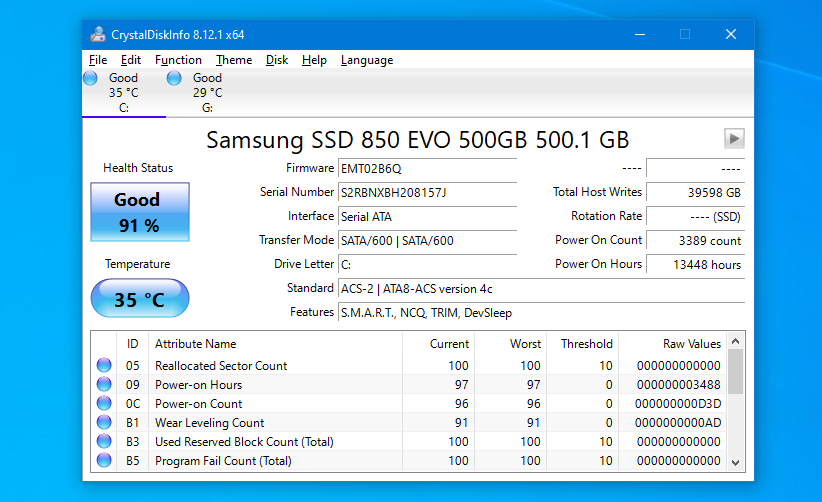The height and width of the screenshot is (502, 822).
Task: Click status orb for G: drive tab
Action: coord(174,79)
